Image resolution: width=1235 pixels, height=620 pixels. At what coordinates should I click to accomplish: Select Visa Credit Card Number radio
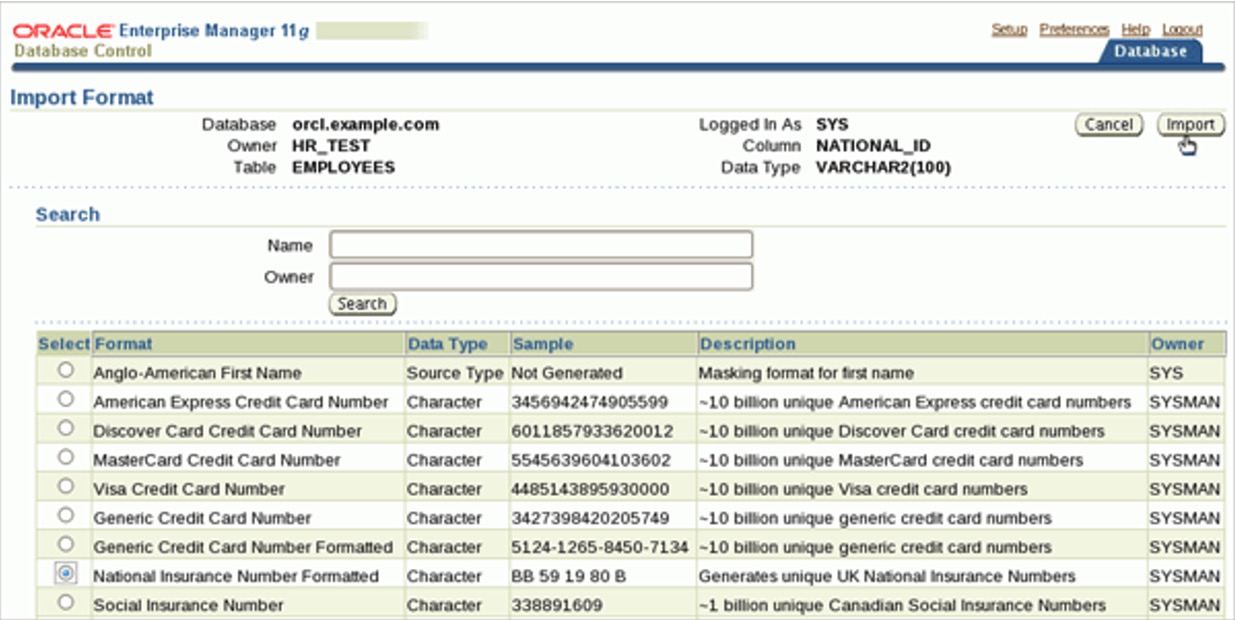click(66, 486)
